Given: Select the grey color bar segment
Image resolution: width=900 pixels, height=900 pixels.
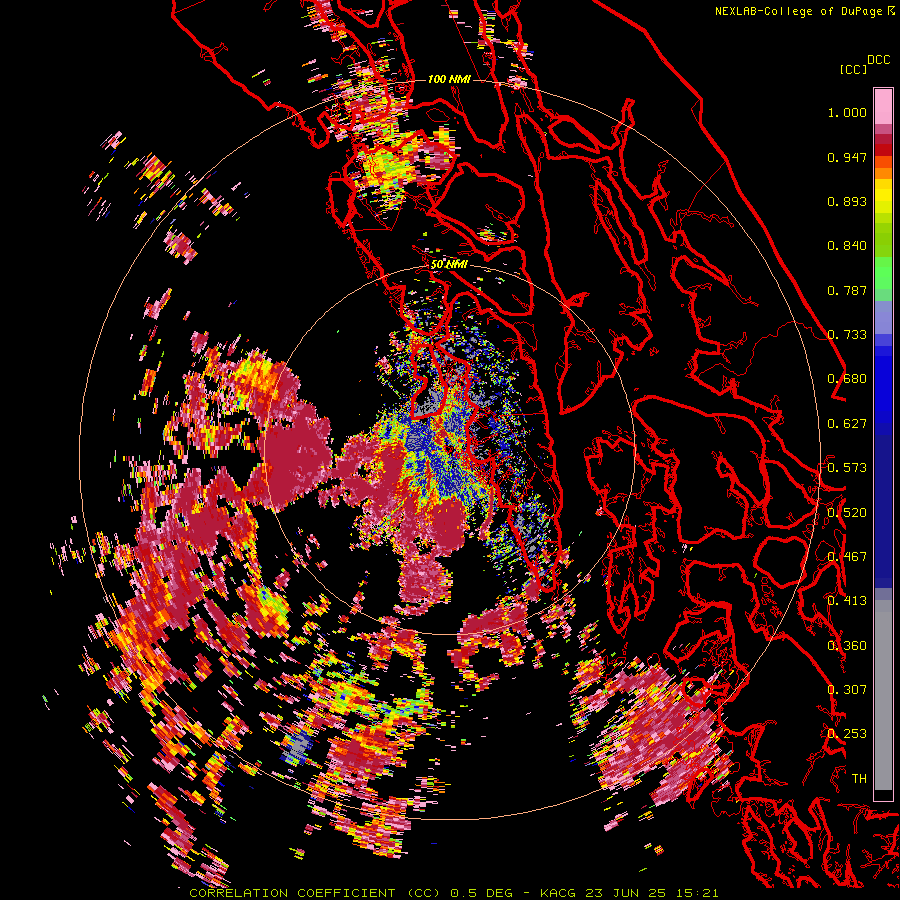Looking at the screenshot, I should pos(883,695).
